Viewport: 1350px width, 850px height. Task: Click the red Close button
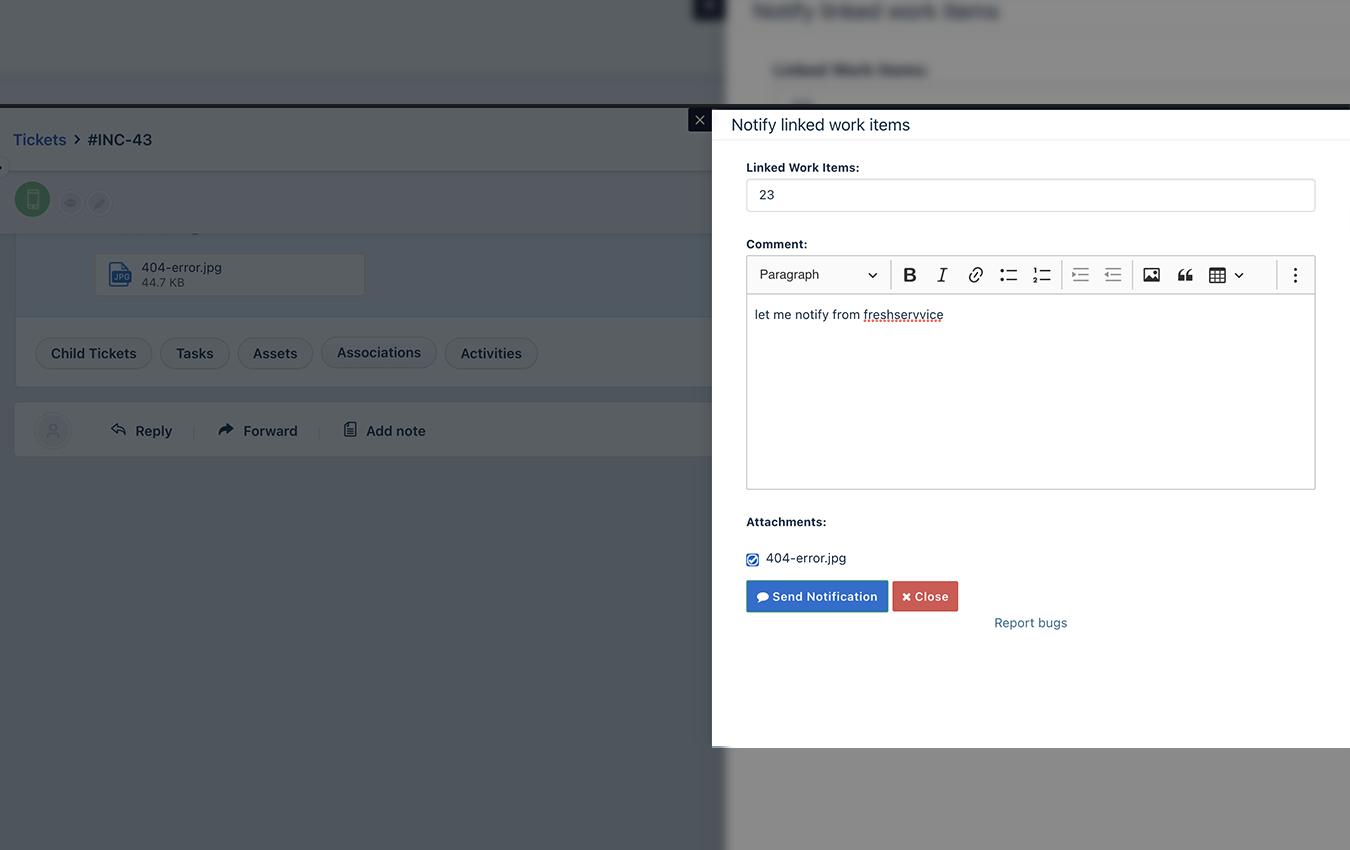pyautogui.click(x=925, y=597)
